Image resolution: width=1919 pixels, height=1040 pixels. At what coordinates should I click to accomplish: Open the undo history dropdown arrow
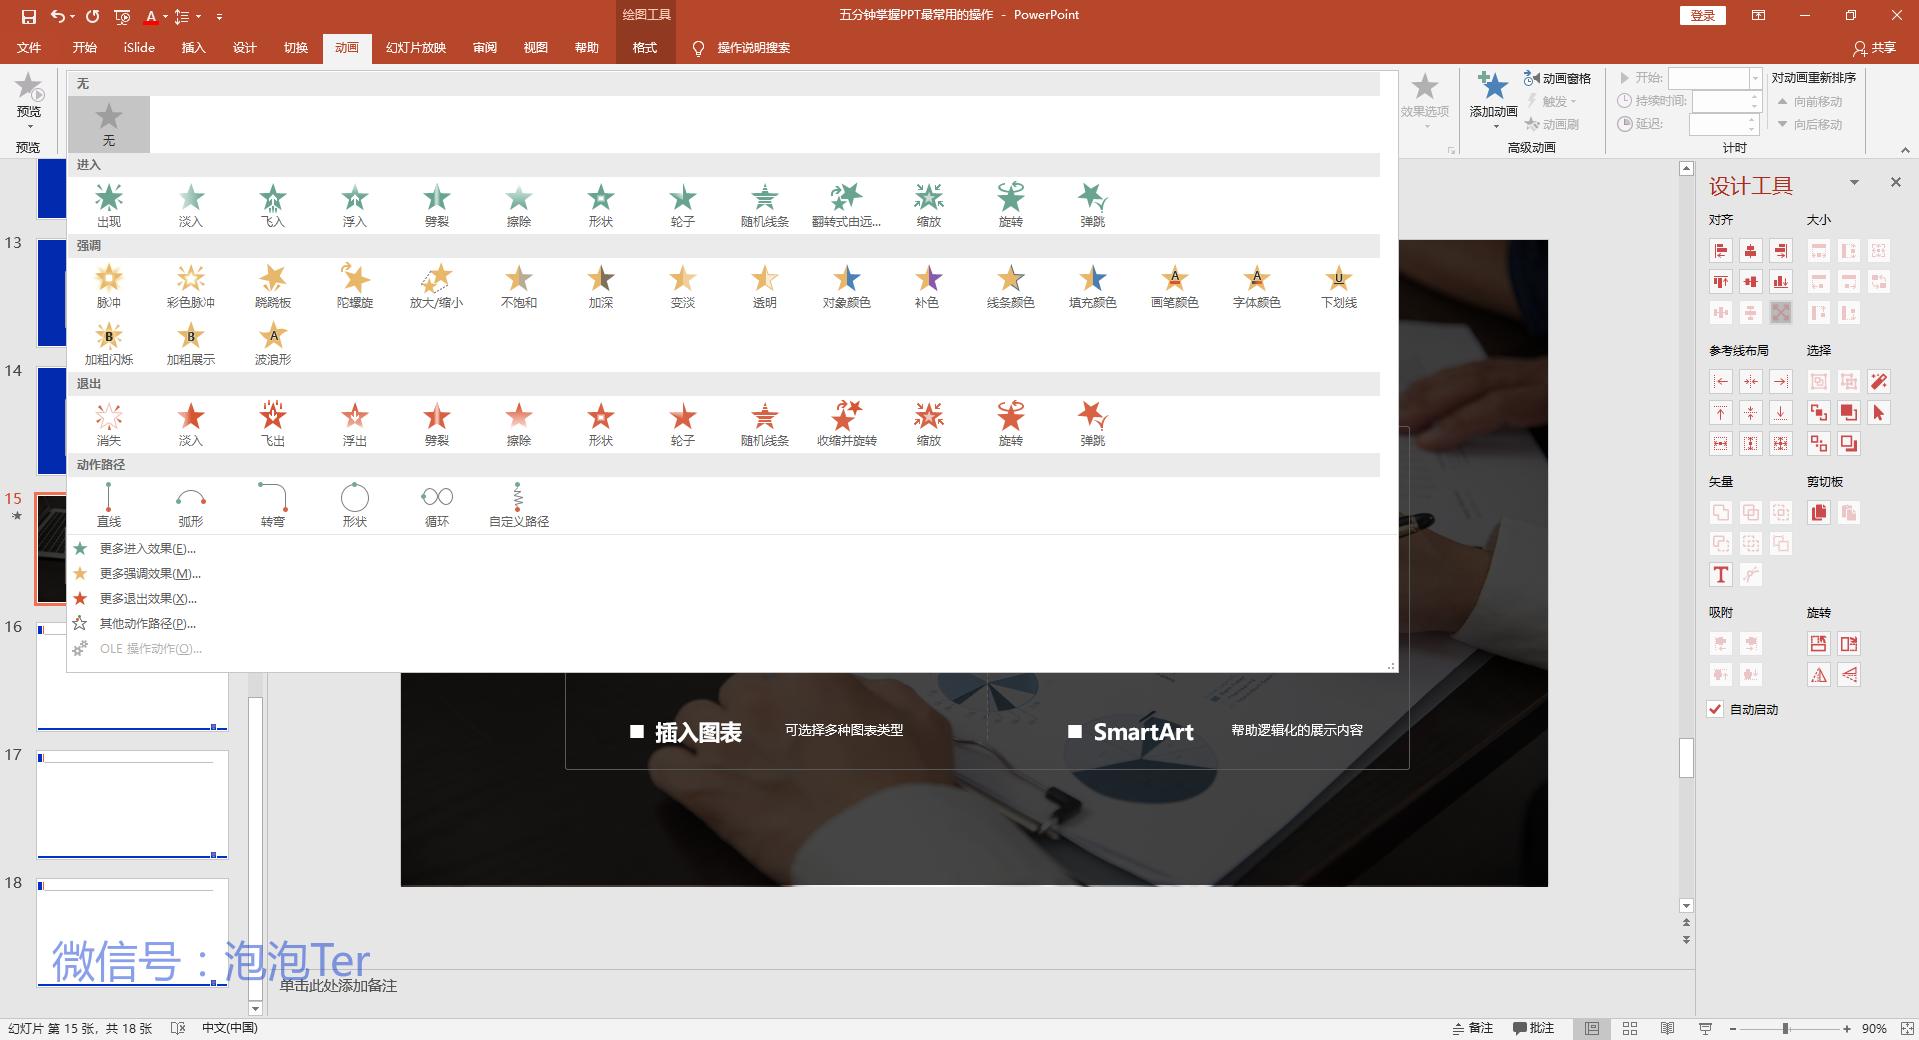73,16
